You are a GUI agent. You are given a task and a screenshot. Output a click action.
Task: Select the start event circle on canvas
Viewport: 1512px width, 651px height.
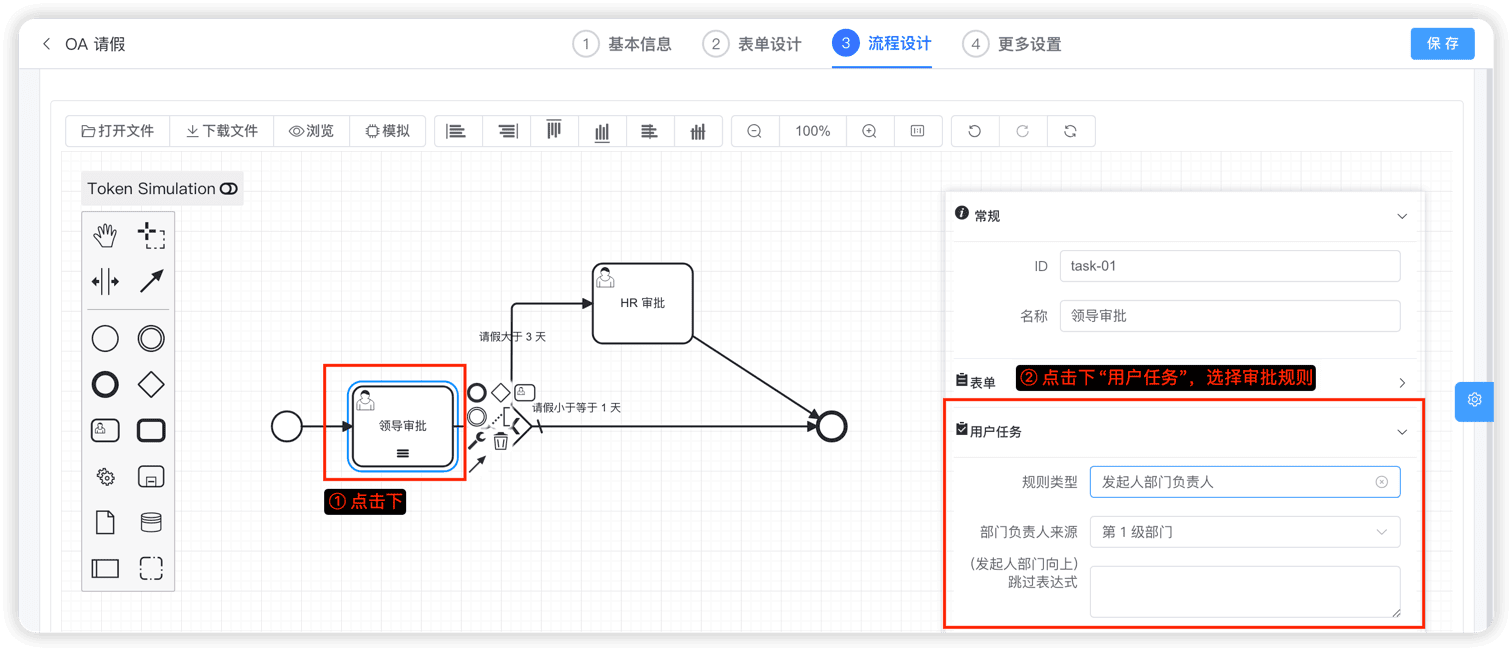pyautogui.click(x=287, y=426)
